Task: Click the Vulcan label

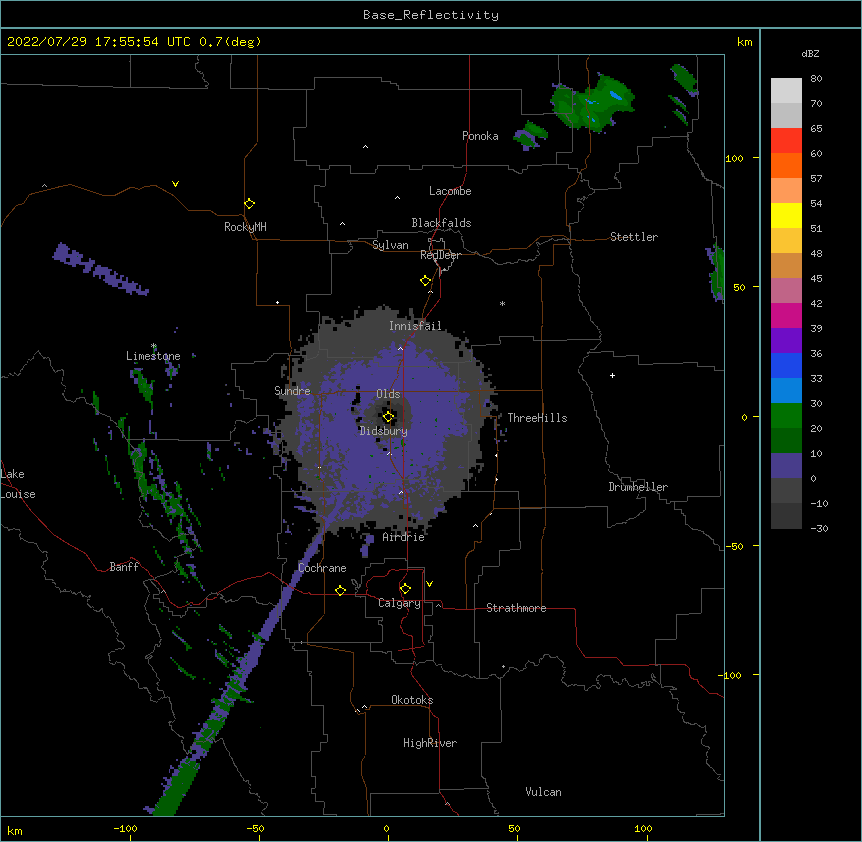Action: (x=543, y=792)
